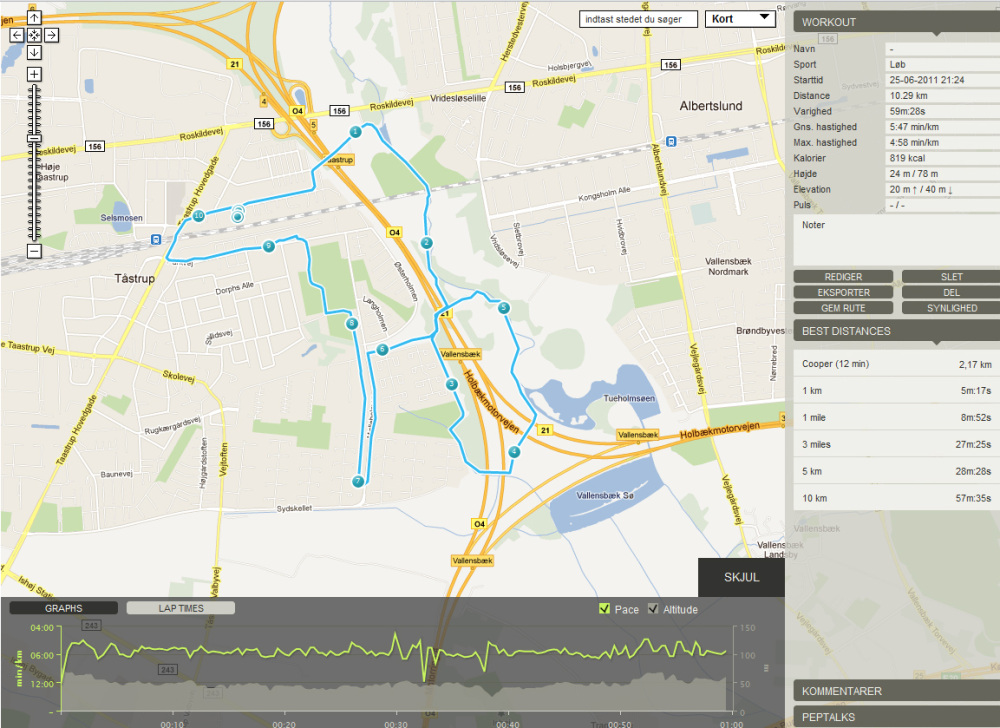The height and width of the screenshot is (728, 1000).
Task: Click the EKSPORTER button
Action: click(x=843, y=293)
